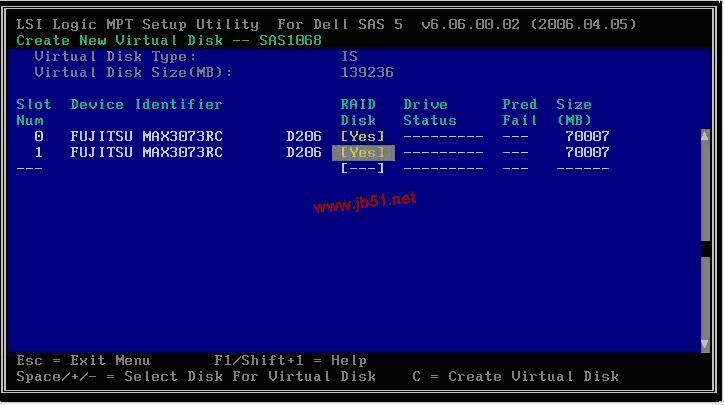724x405 pixels.
Task: Click the C = Create Virtual Disk hint
Action: point(515,376)
